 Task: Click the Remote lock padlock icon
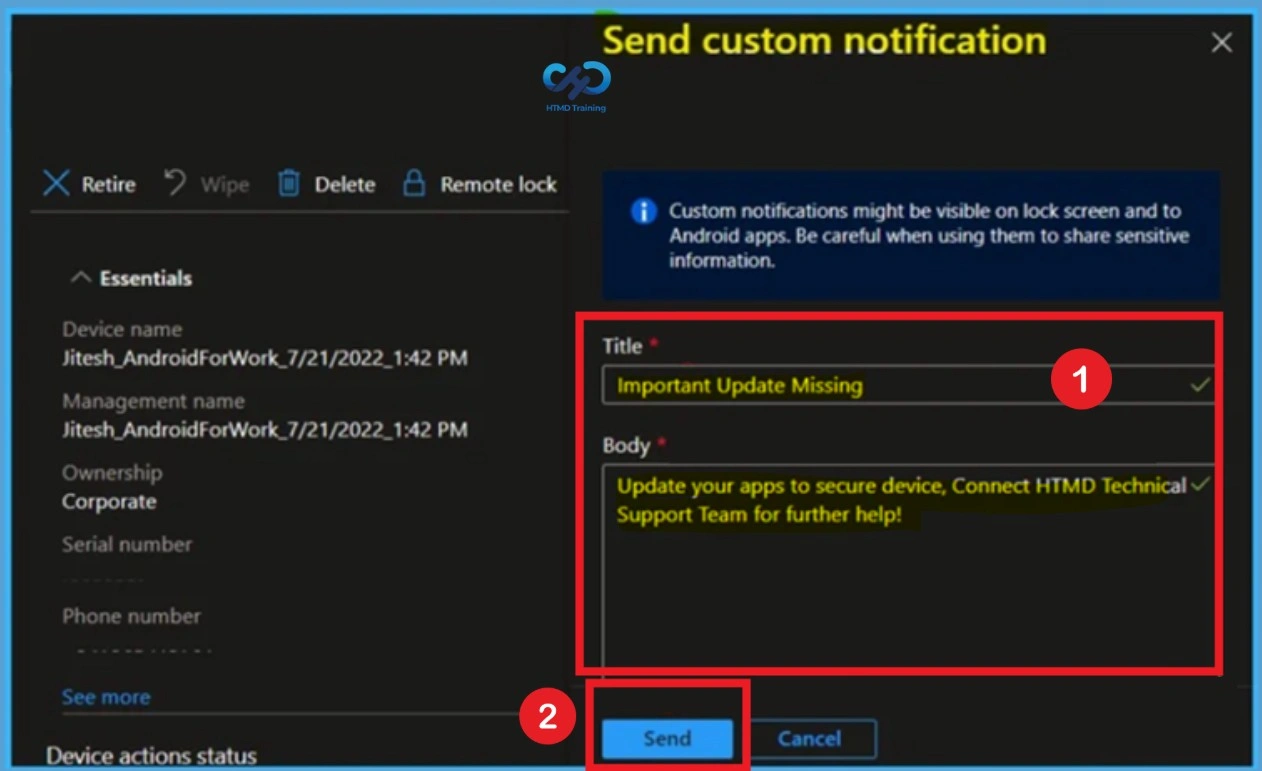coord(414,183)
